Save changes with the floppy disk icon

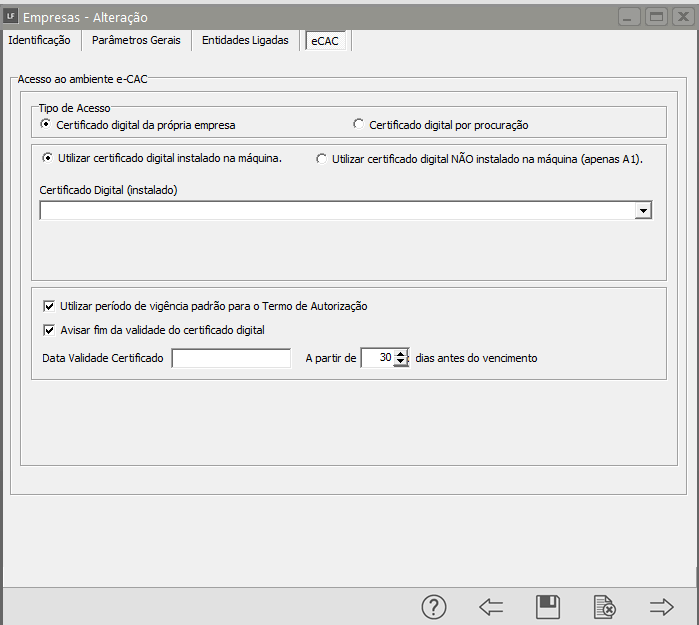[x=547, y=606]
